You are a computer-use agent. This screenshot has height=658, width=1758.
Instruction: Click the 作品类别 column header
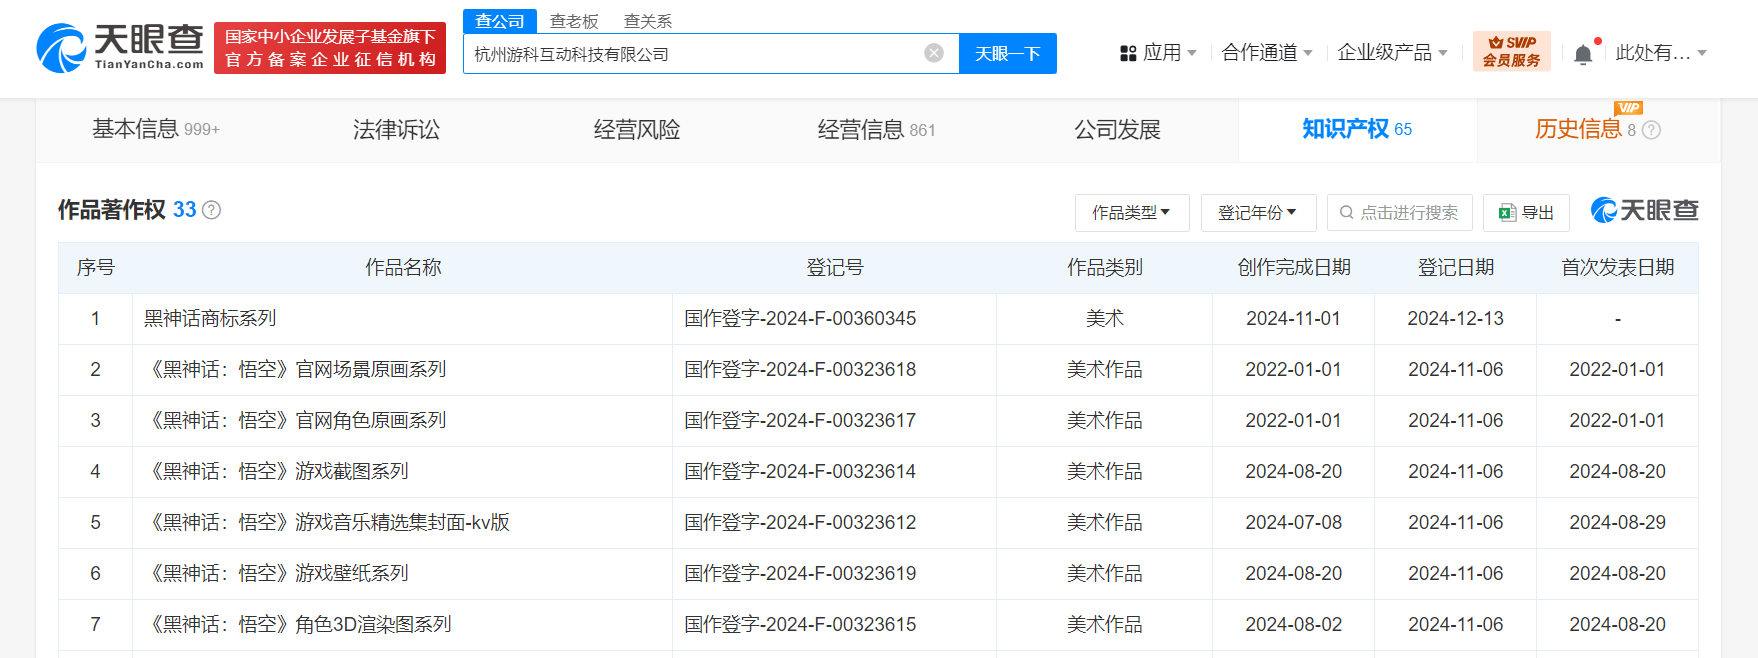tap(1104, 268)
